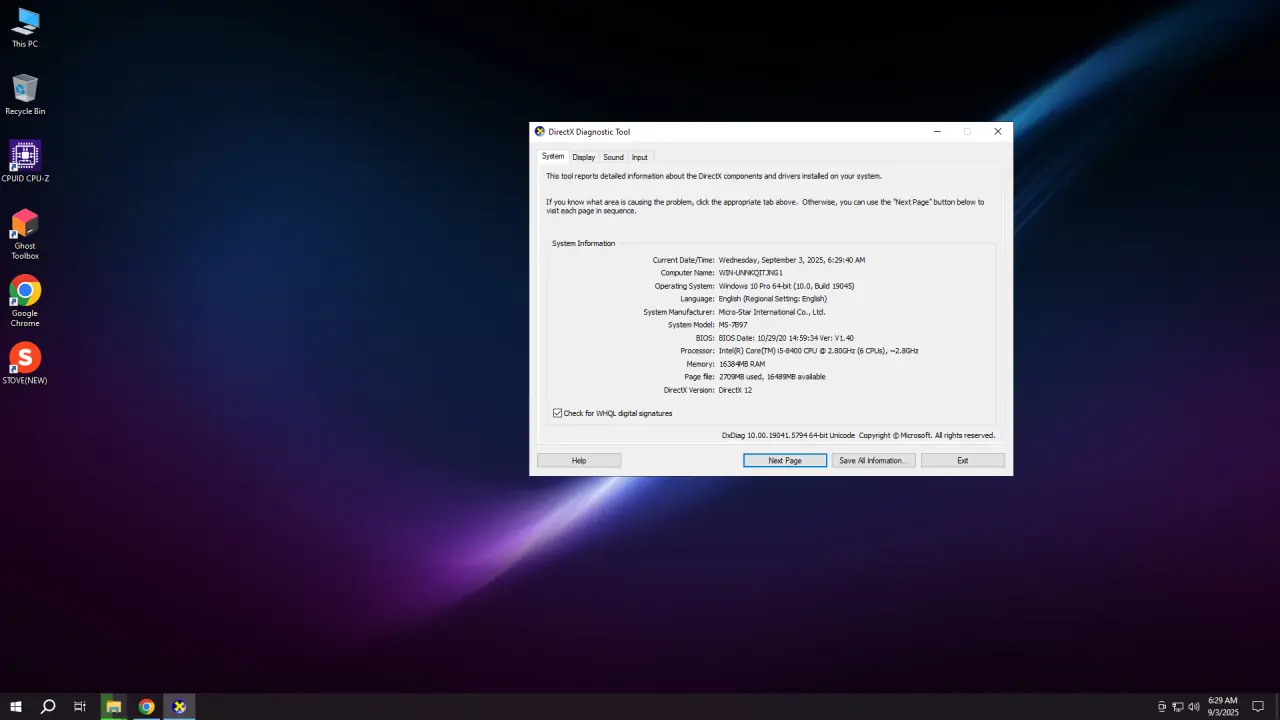Open Chrome from the taskbar

pyautogui.click(x=147, y=707)
